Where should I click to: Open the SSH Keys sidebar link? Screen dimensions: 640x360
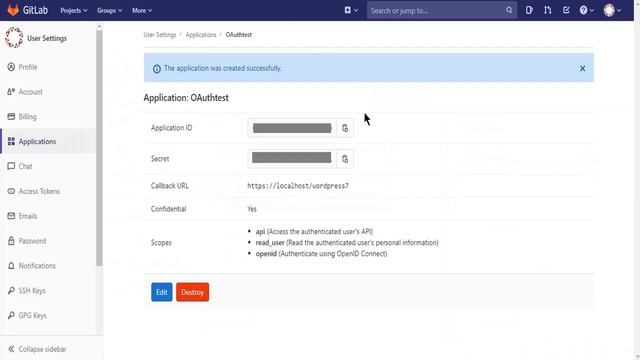tap(32, 291)
